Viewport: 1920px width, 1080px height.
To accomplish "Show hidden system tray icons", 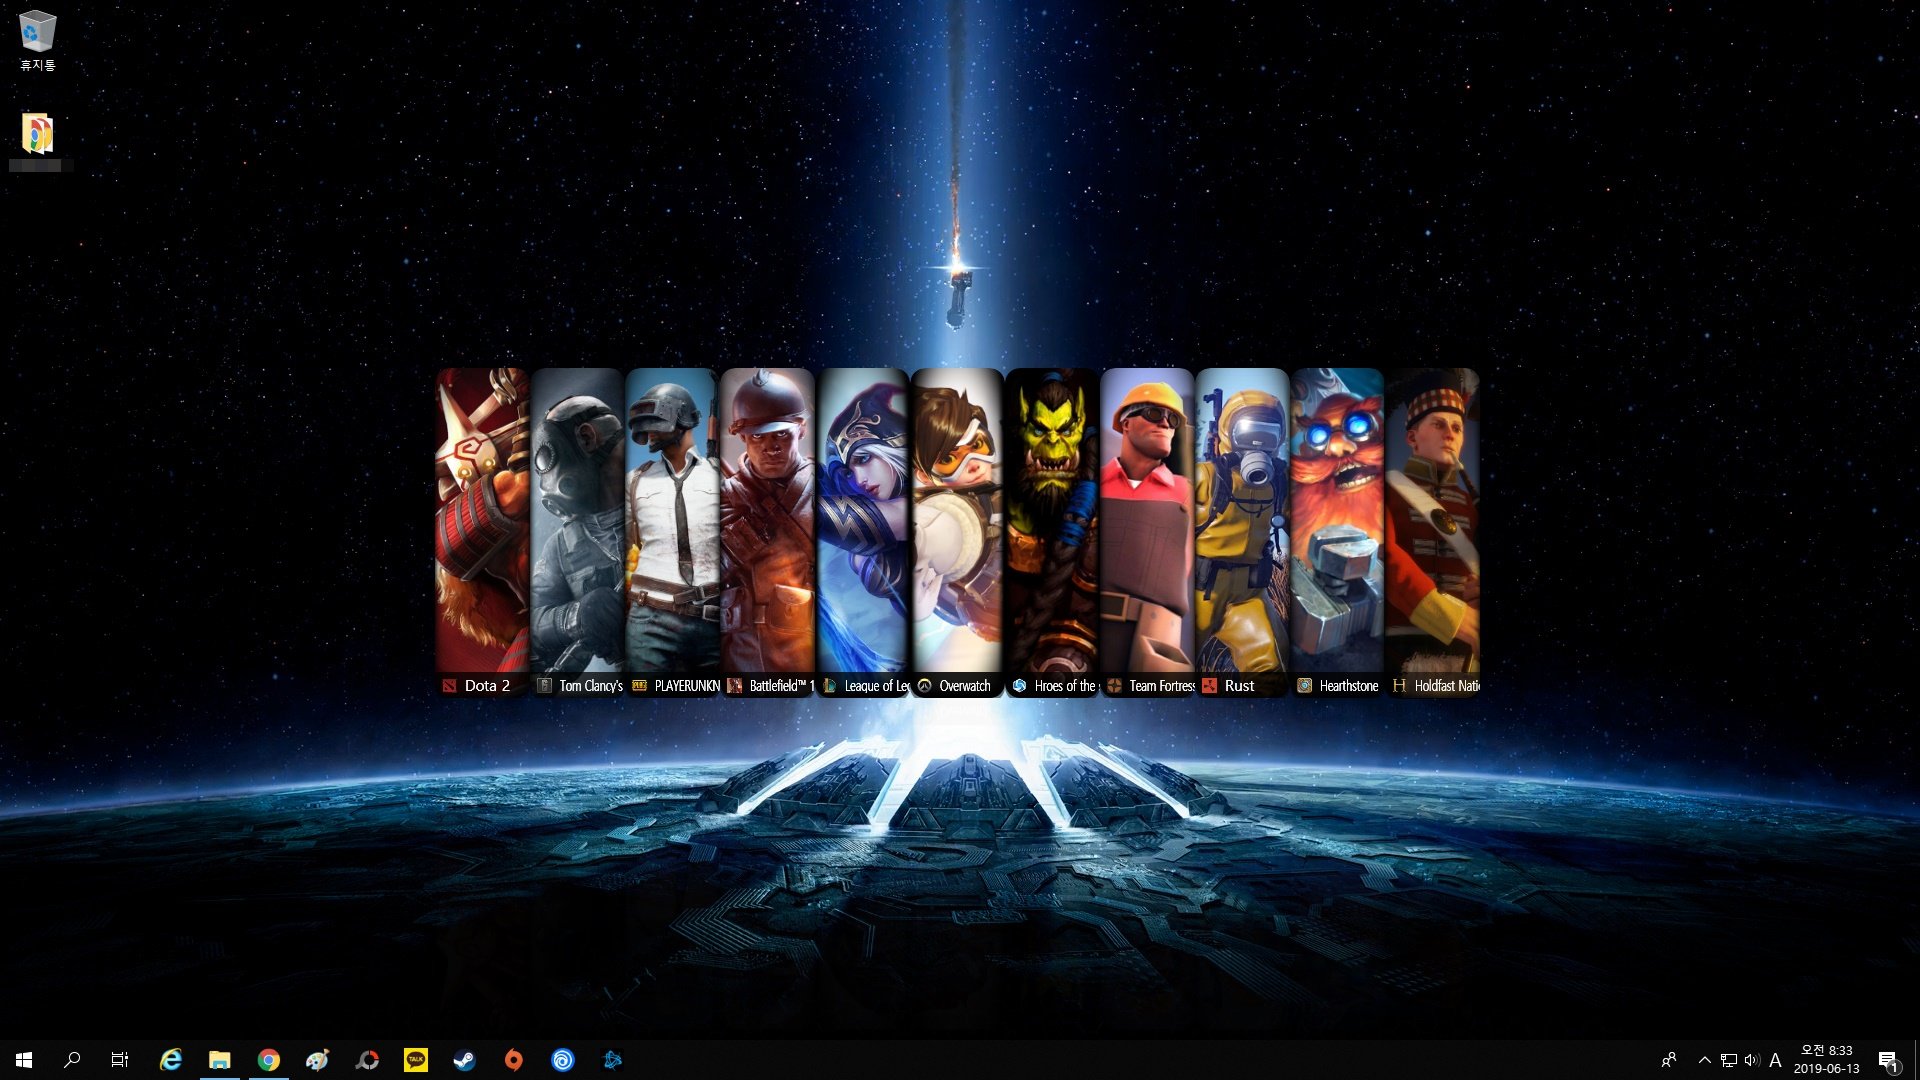I will point(1705,1060).
